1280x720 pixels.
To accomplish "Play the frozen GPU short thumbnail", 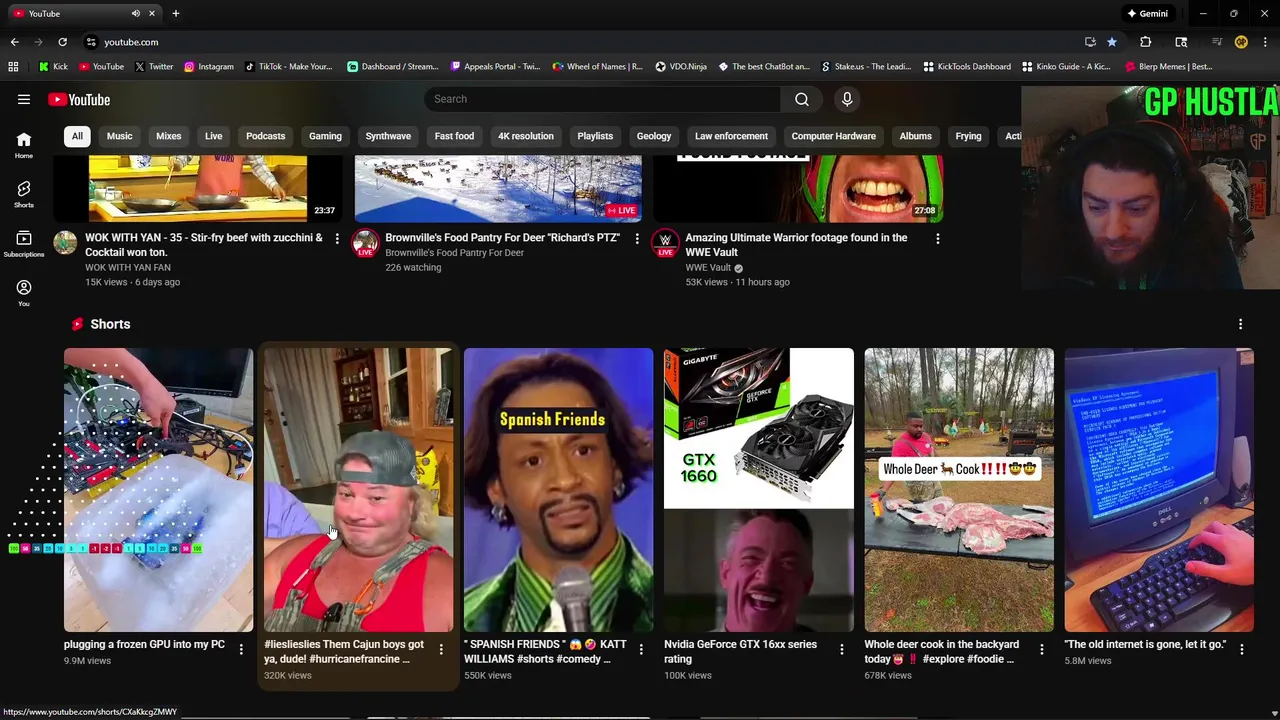I will (159, 490).
